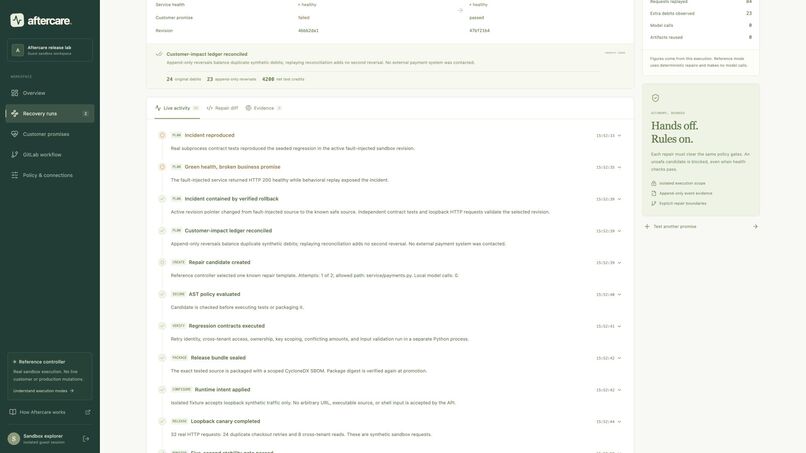Expand the Loopback canary completed entry

pos(619,422)
